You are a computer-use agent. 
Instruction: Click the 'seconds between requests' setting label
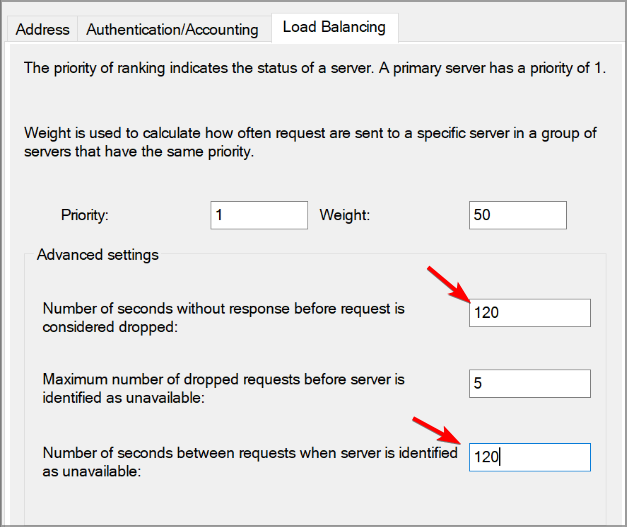[x=245, y=462]
